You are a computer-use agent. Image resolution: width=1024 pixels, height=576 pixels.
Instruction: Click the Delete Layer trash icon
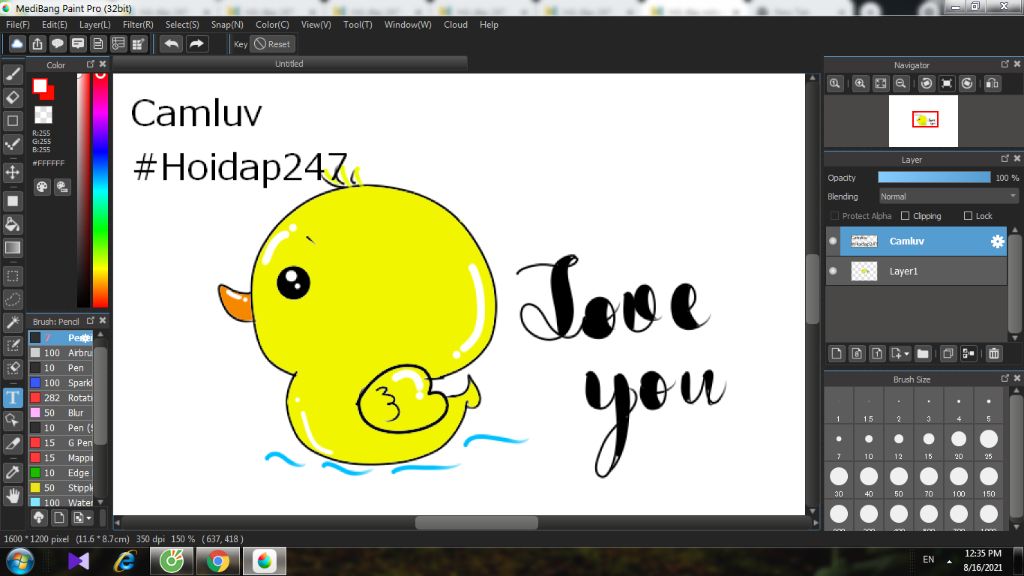coord(994,353)
